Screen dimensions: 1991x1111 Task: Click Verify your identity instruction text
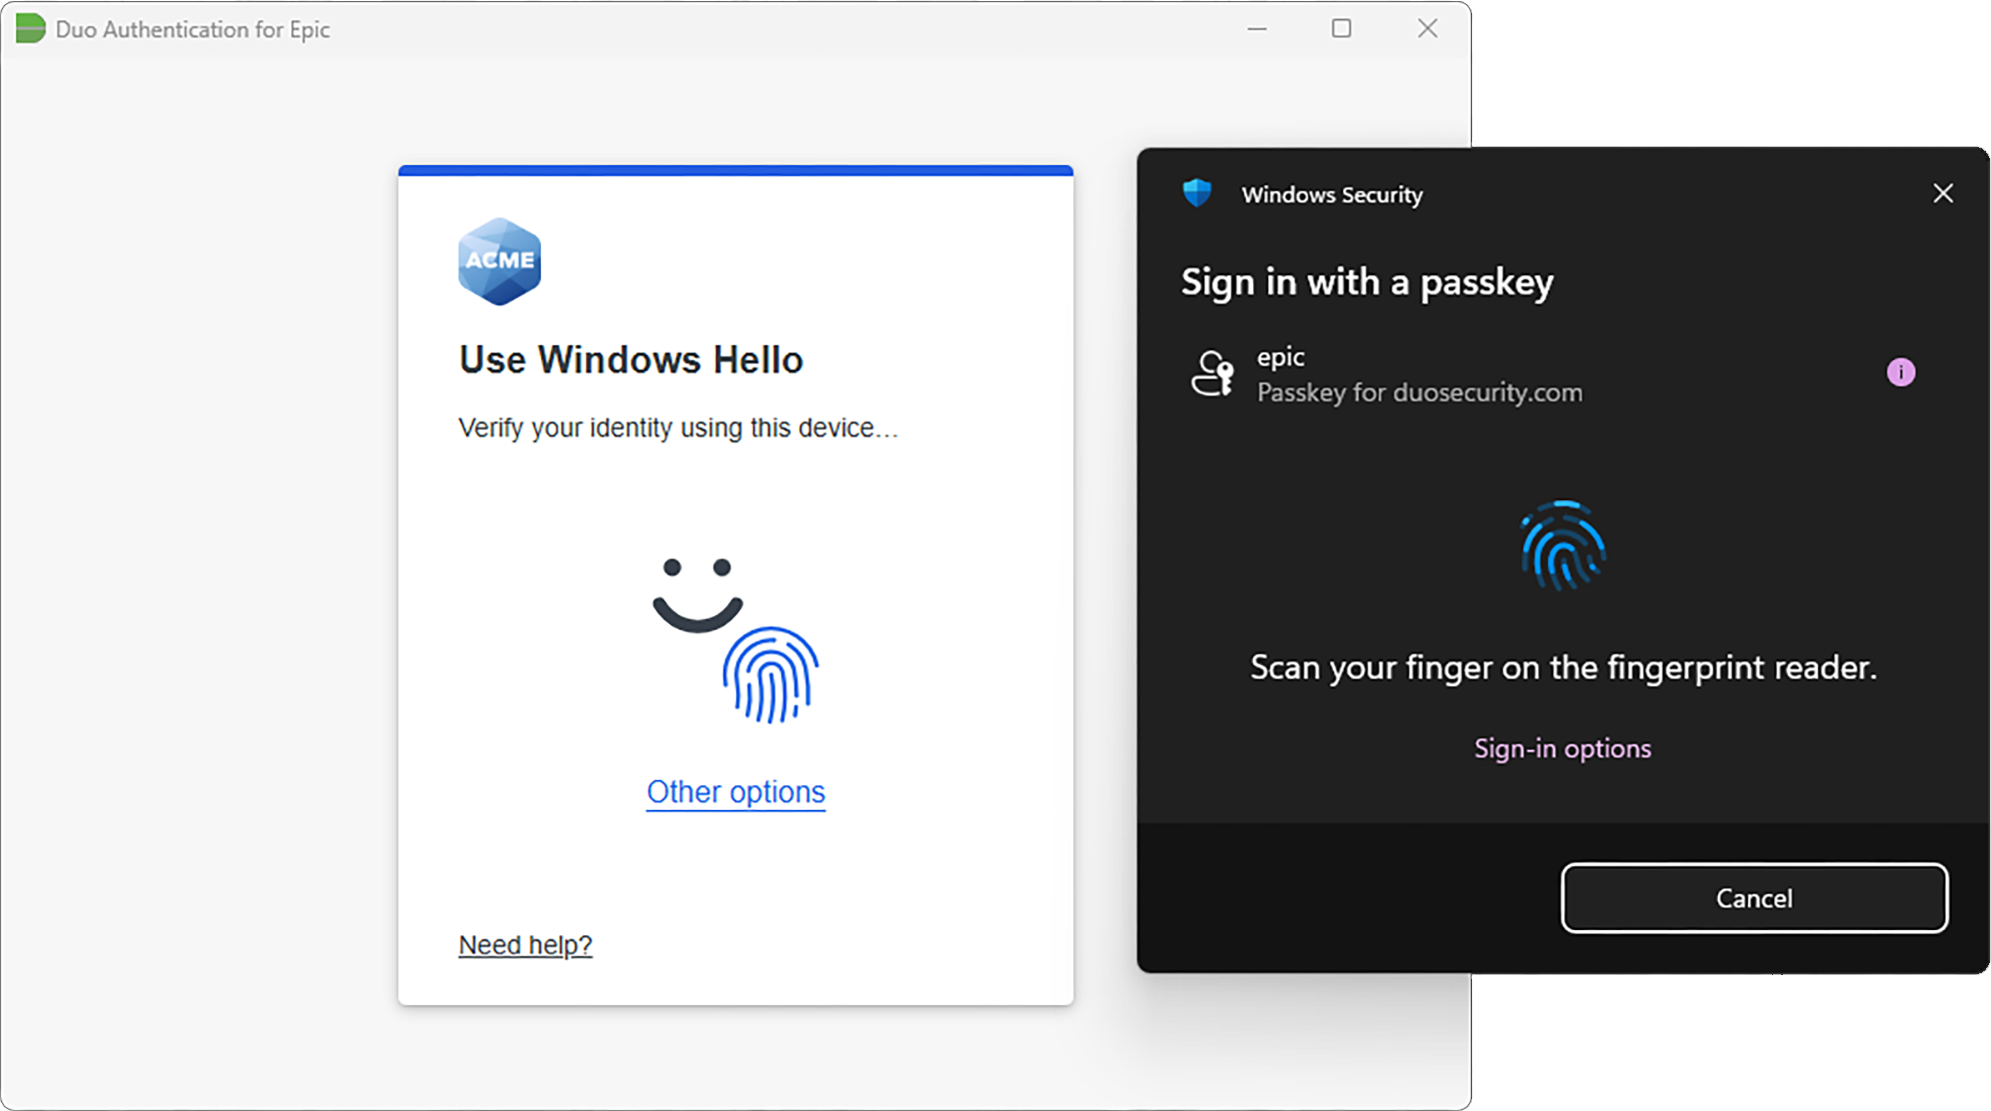pyautogui.click(x=677, y=427)
